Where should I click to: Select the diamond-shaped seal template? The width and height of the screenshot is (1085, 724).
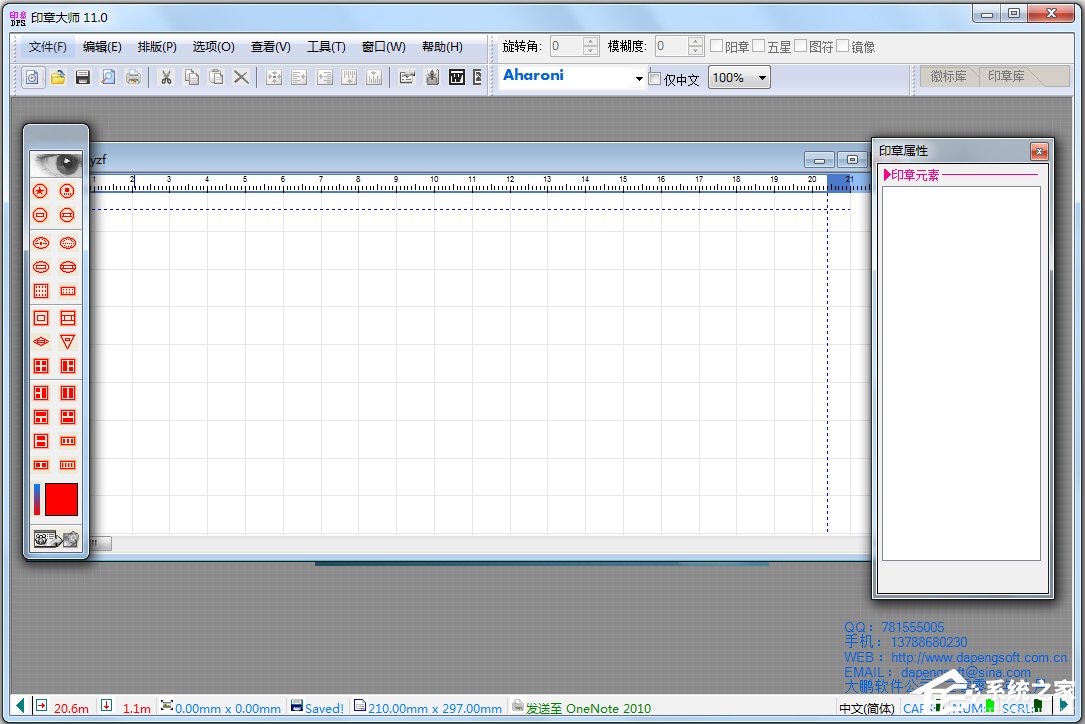tap(41, 341)
